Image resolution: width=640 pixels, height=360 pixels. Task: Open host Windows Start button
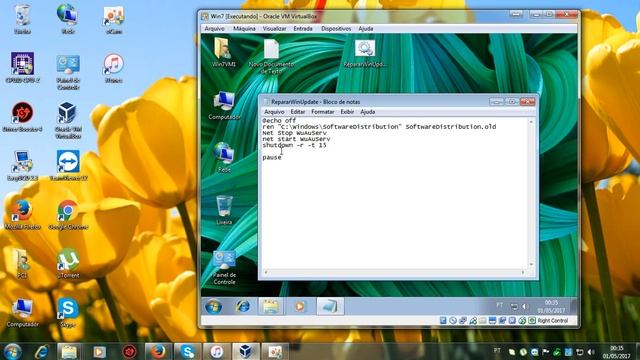(12, 351)
